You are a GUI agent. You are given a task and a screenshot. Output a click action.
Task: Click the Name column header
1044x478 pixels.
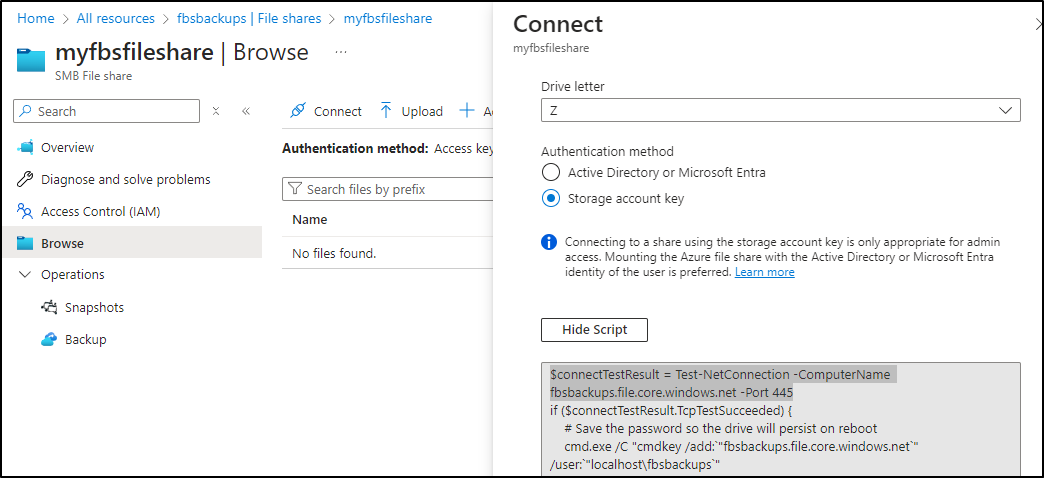pos(310,220)
